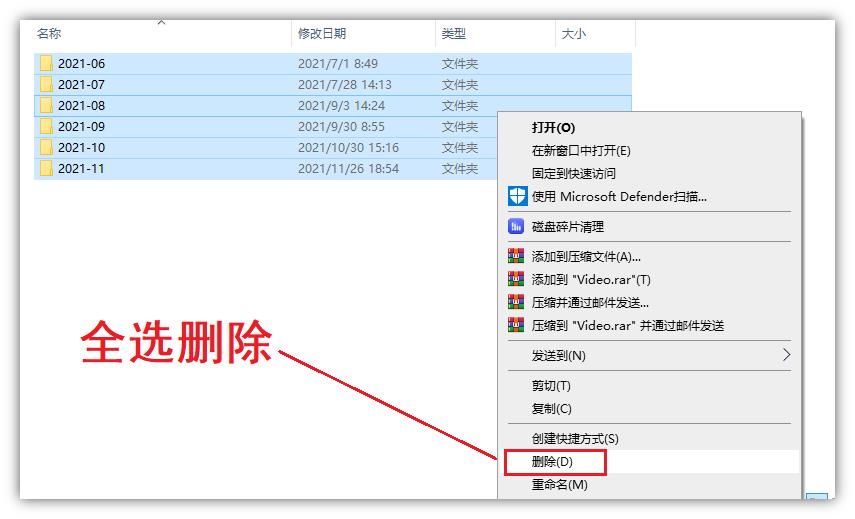Choose 固定到快速访问 in the menu
The width and height of the screenshot is (855, 519).
point(574,173)
